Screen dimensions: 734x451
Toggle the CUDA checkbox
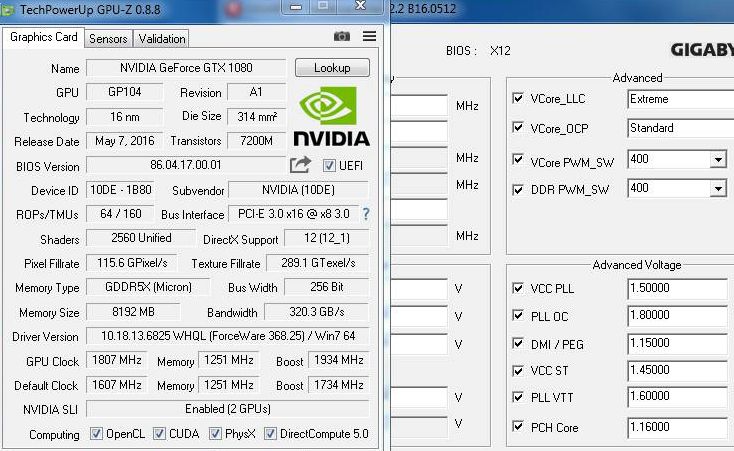tap(159, 434)
